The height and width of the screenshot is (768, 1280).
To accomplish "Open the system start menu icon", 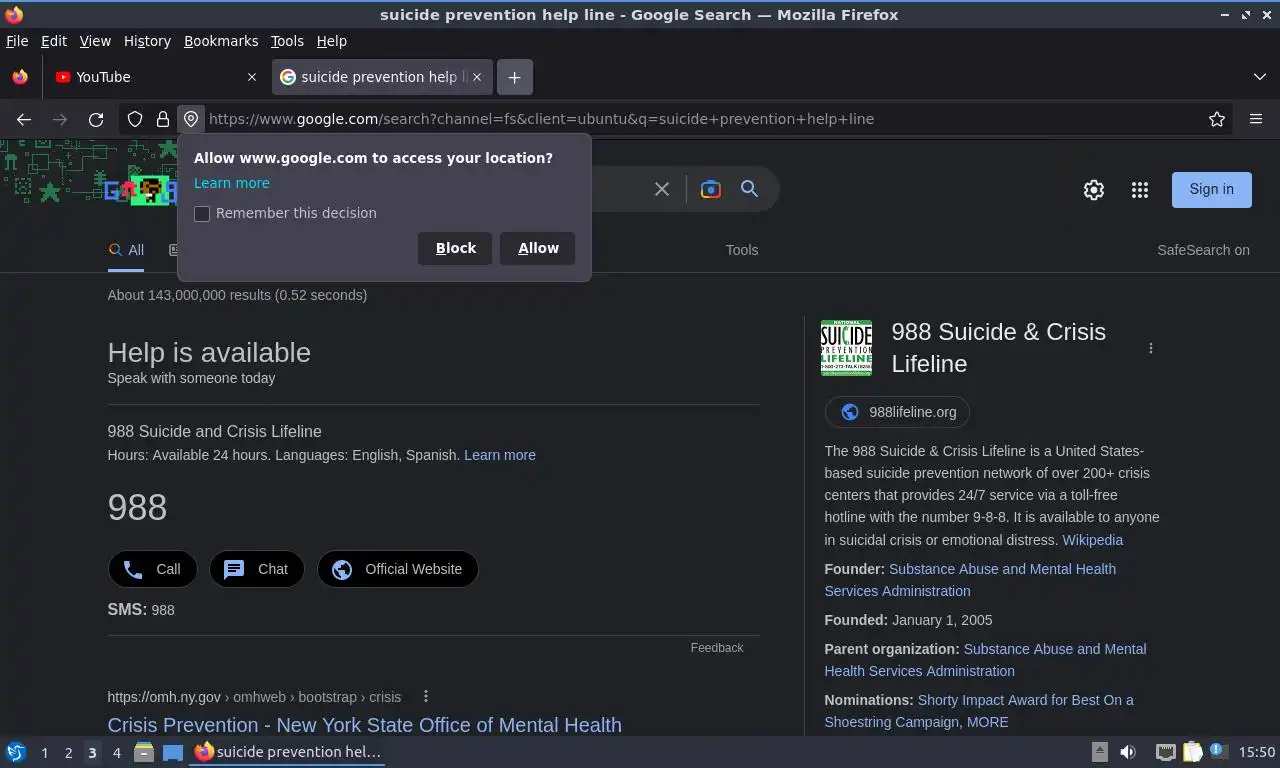I will pos(16,752).
